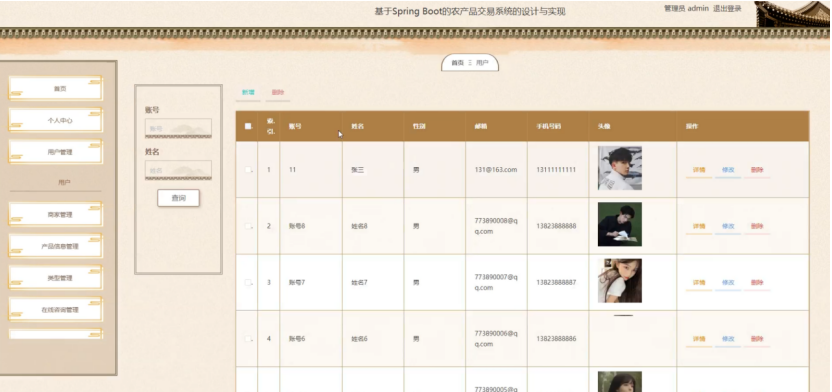Collapse the 用户管理 sidebar menu
This screenshot has height=392, width=832.
pyautogui.click(x=56, y=152)
